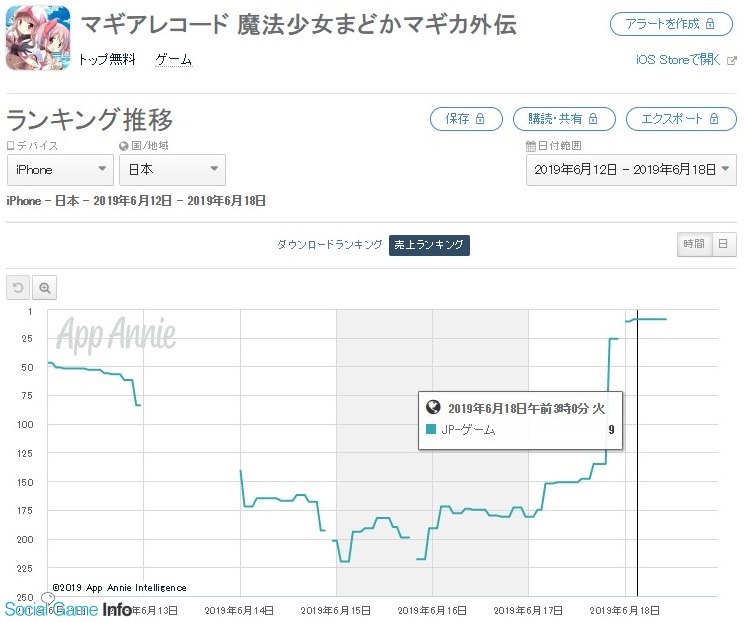Click the ランキング推移 heading
Image resolution: width=745 pixels, height=622 pixels.
[x=89, y=119]
